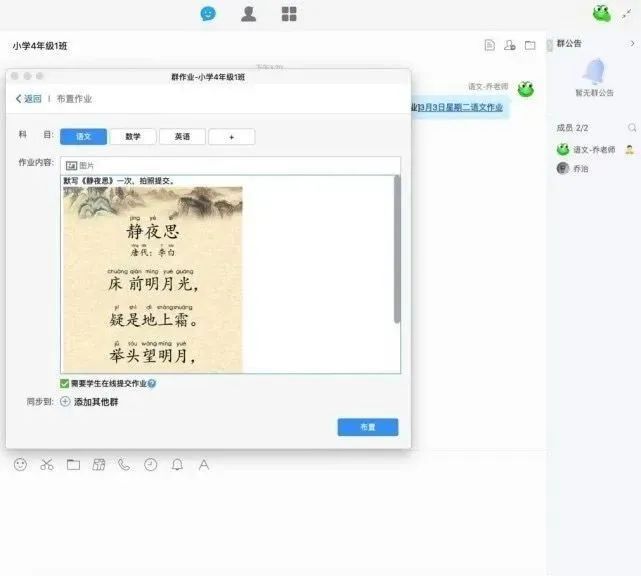
Task: Start a voice call with phone icon
Action: (124, 465)
